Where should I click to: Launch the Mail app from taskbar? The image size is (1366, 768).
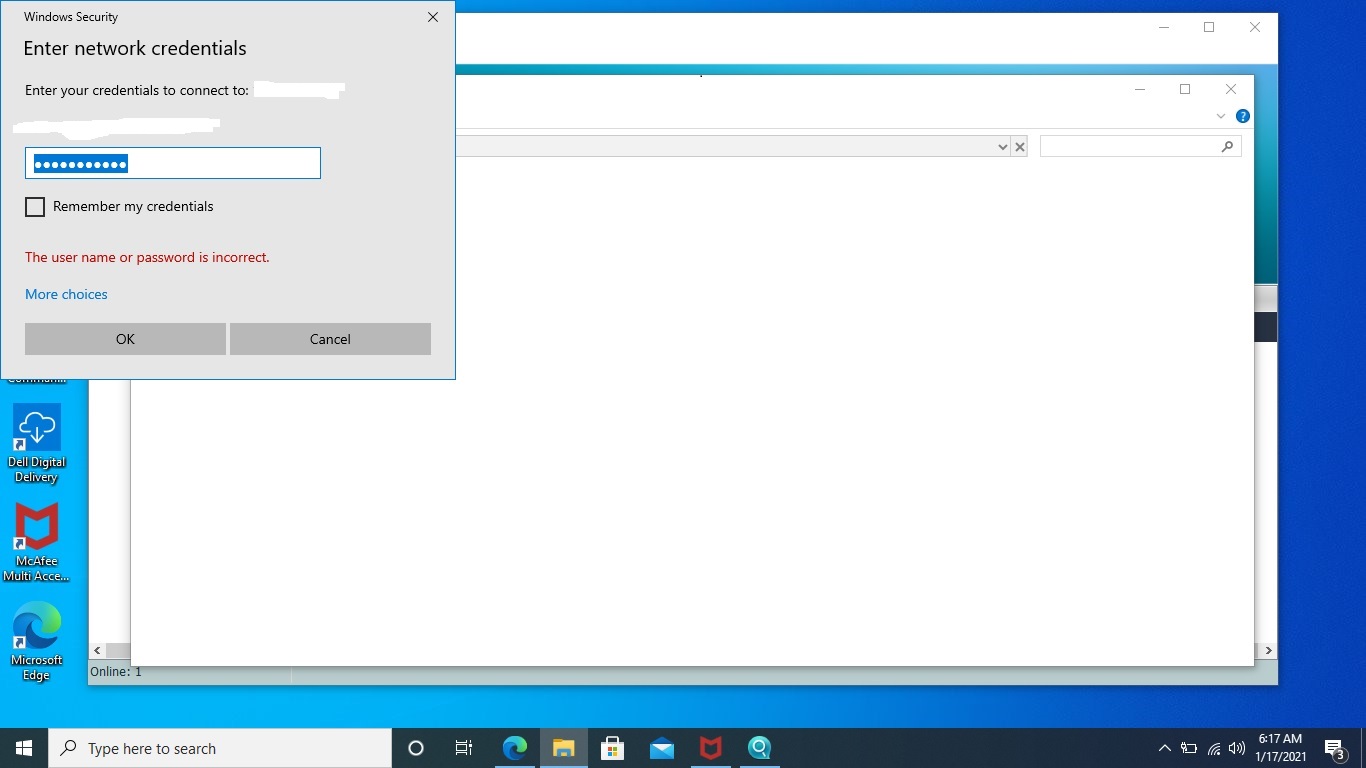661,748
